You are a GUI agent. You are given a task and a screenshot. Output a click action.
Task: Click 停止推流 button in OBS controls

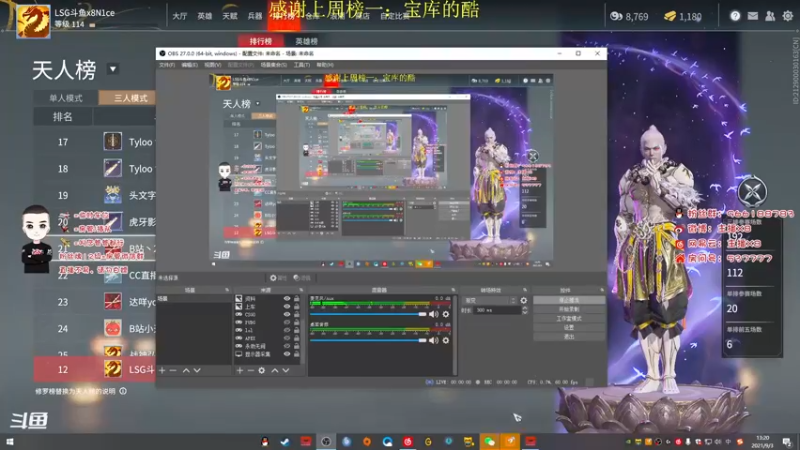(x=569, y=300)
